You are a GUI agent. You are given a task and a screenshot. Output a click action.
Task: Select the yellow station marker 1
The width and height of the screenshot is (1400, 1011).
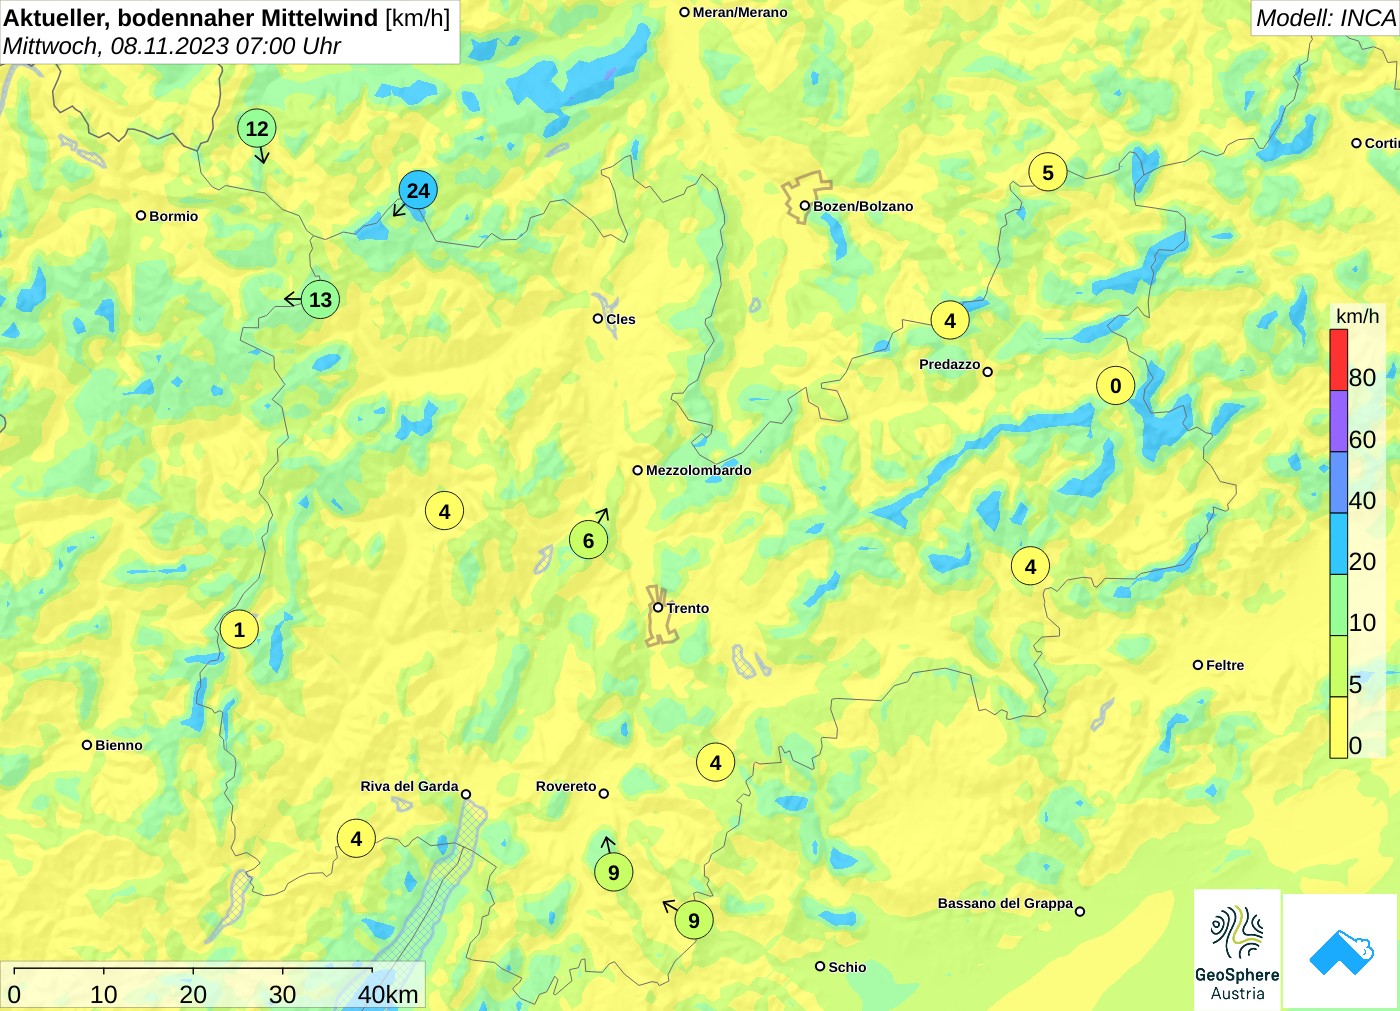239,629
